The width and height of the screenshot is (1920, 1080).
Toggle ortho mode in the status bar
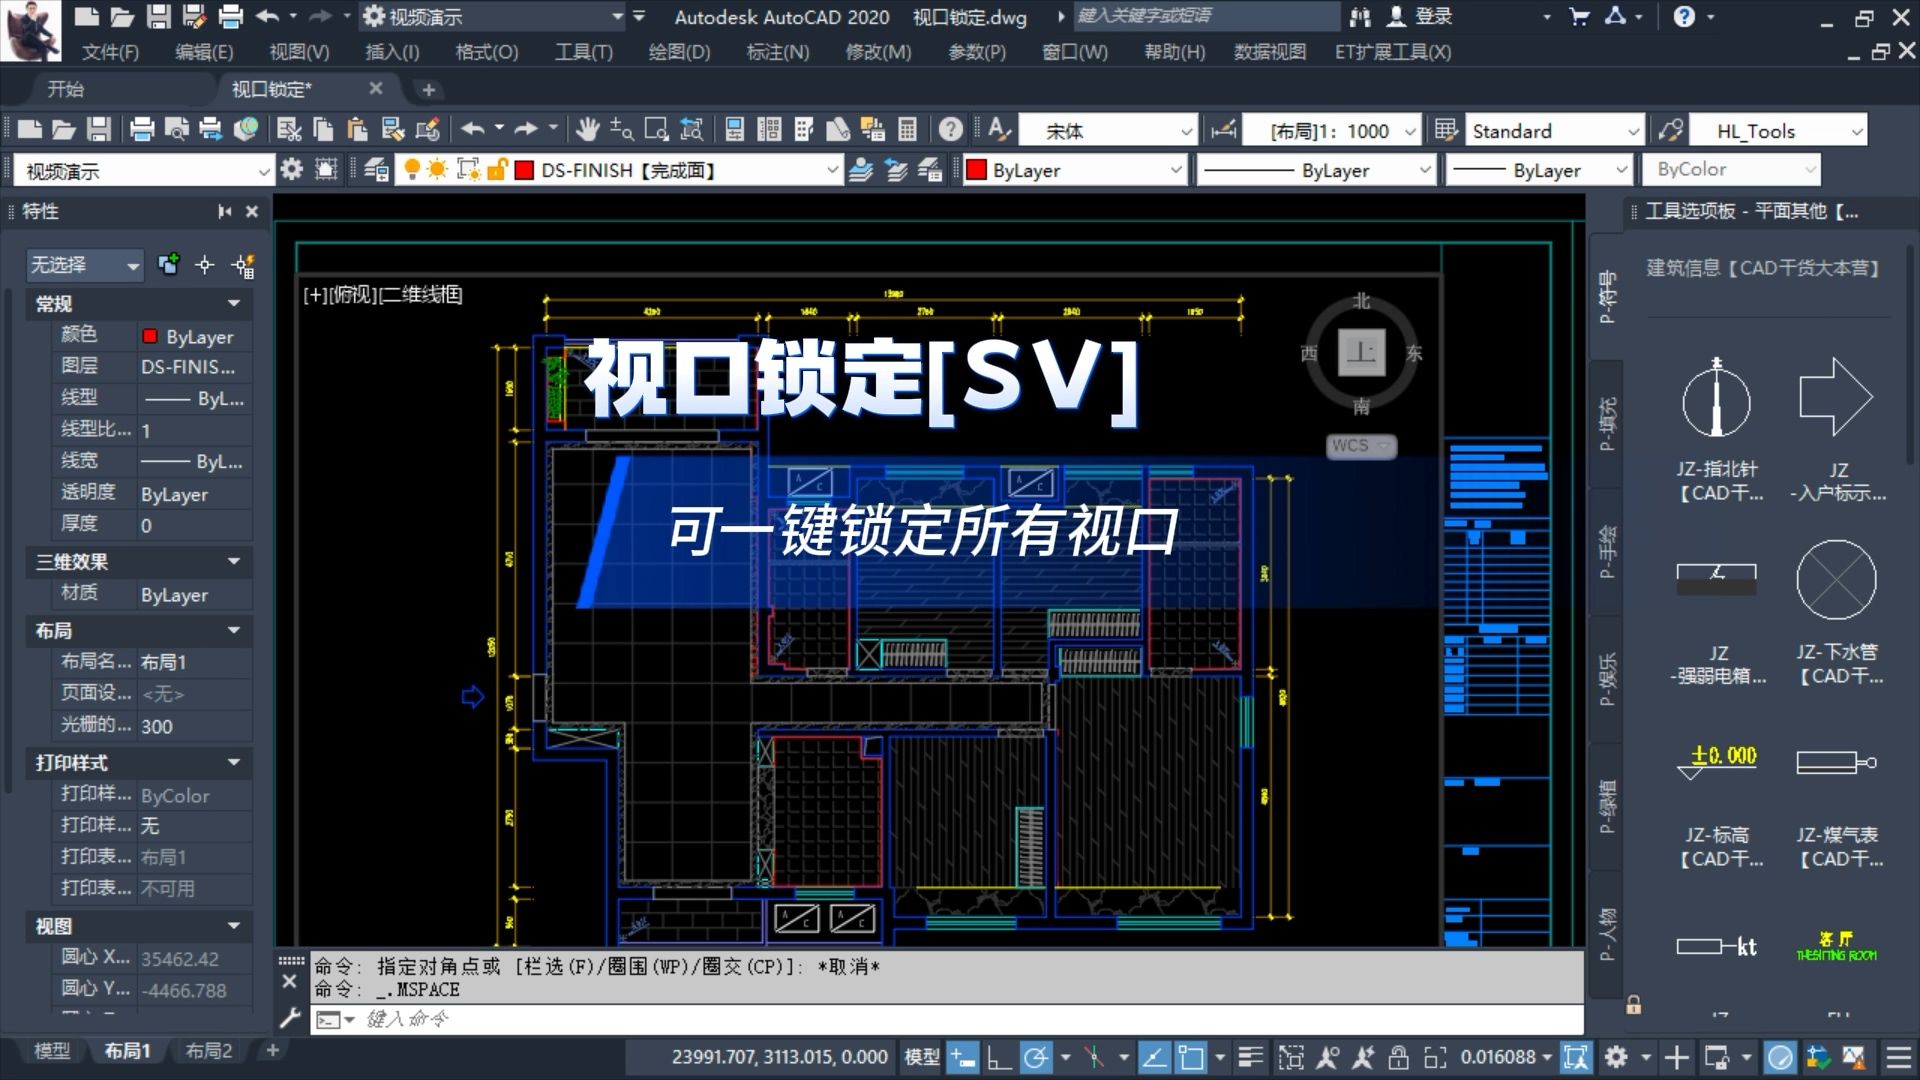1000,1057
